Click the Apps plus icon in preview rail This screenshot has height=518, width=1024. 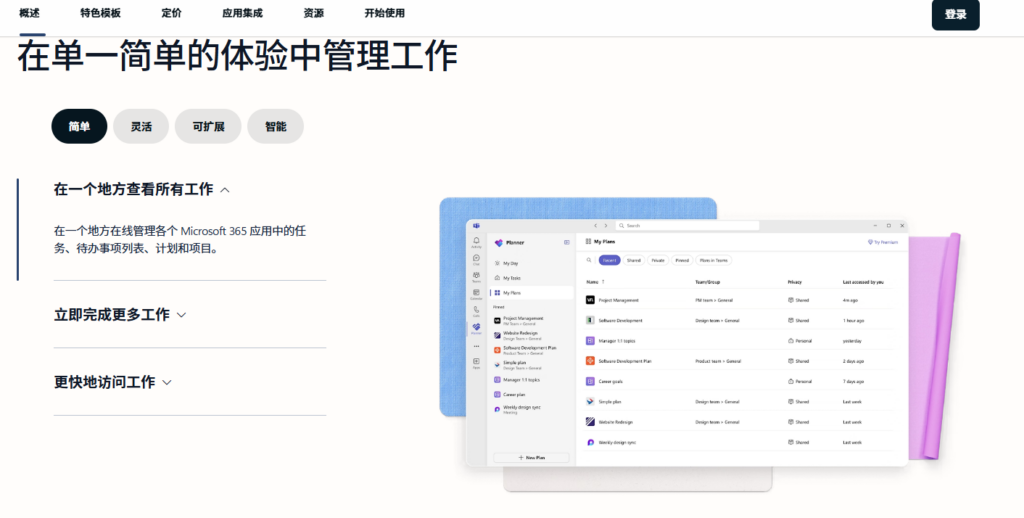477,361
